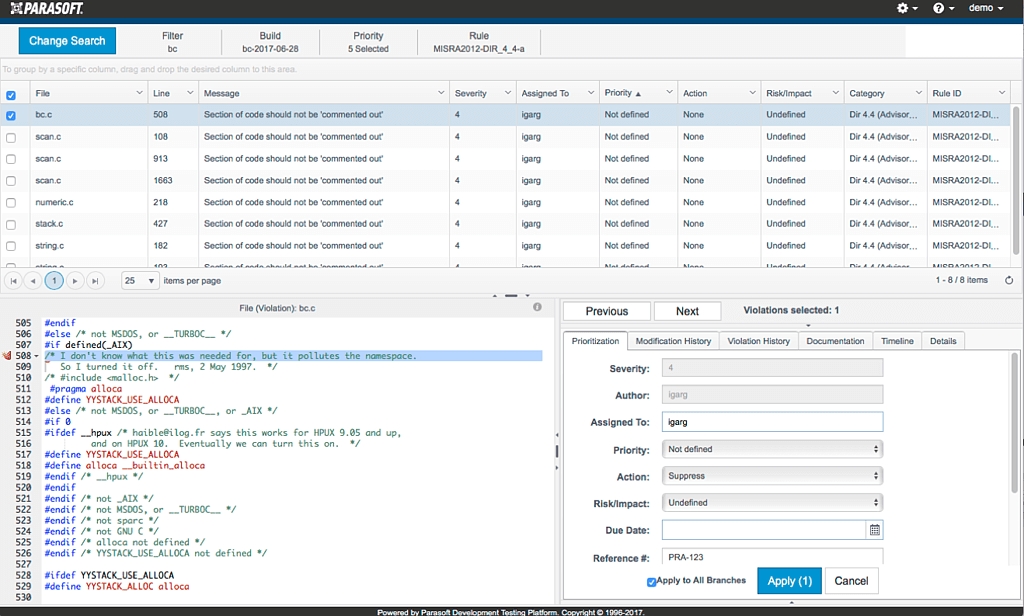Check the numeric.c line 218 row
The width and height of the screenshot is (1024, 616).
[x=11, y=203]
